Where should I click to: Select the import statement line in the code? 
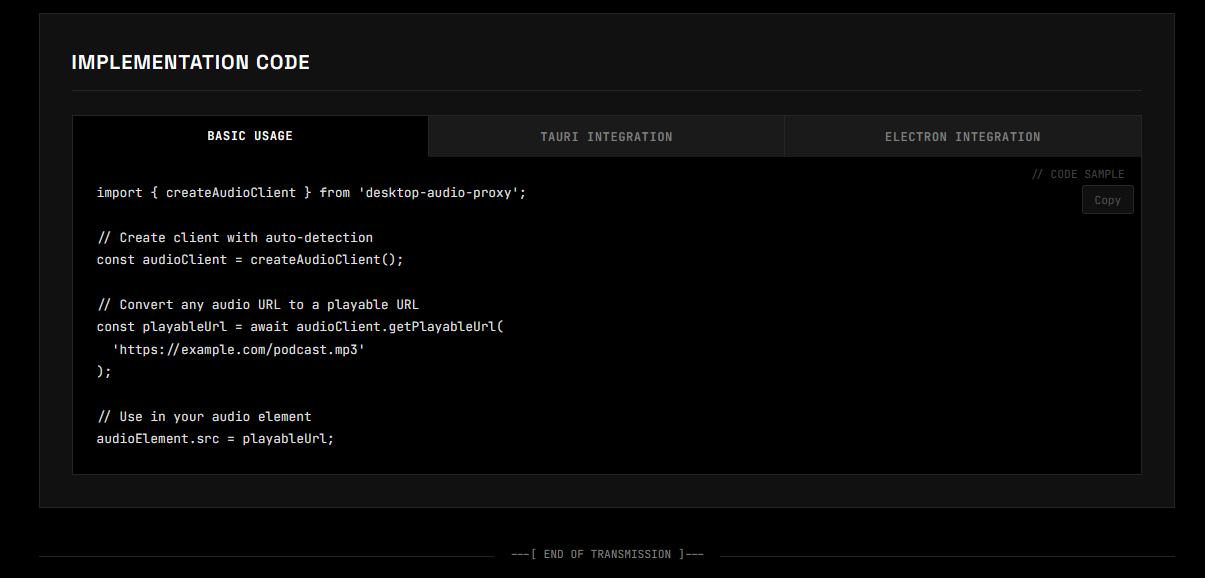[310, 192]
